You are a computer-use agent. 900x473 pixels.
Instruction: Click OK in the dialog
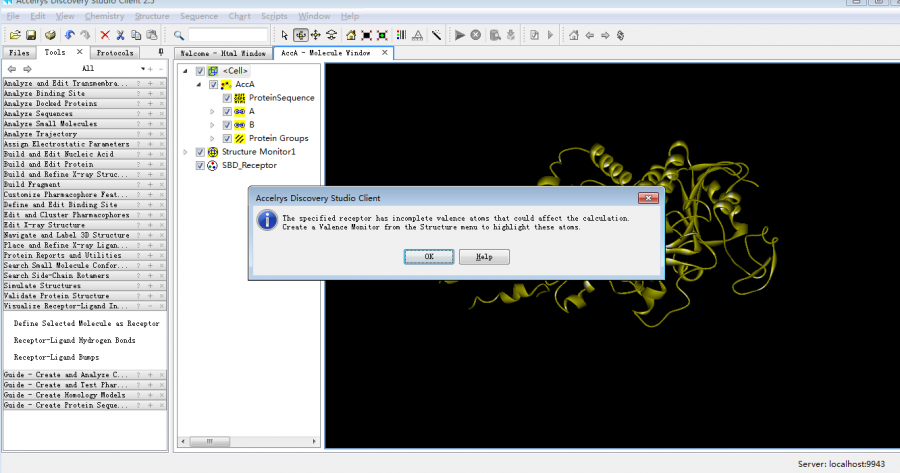(x=429, y=257)
